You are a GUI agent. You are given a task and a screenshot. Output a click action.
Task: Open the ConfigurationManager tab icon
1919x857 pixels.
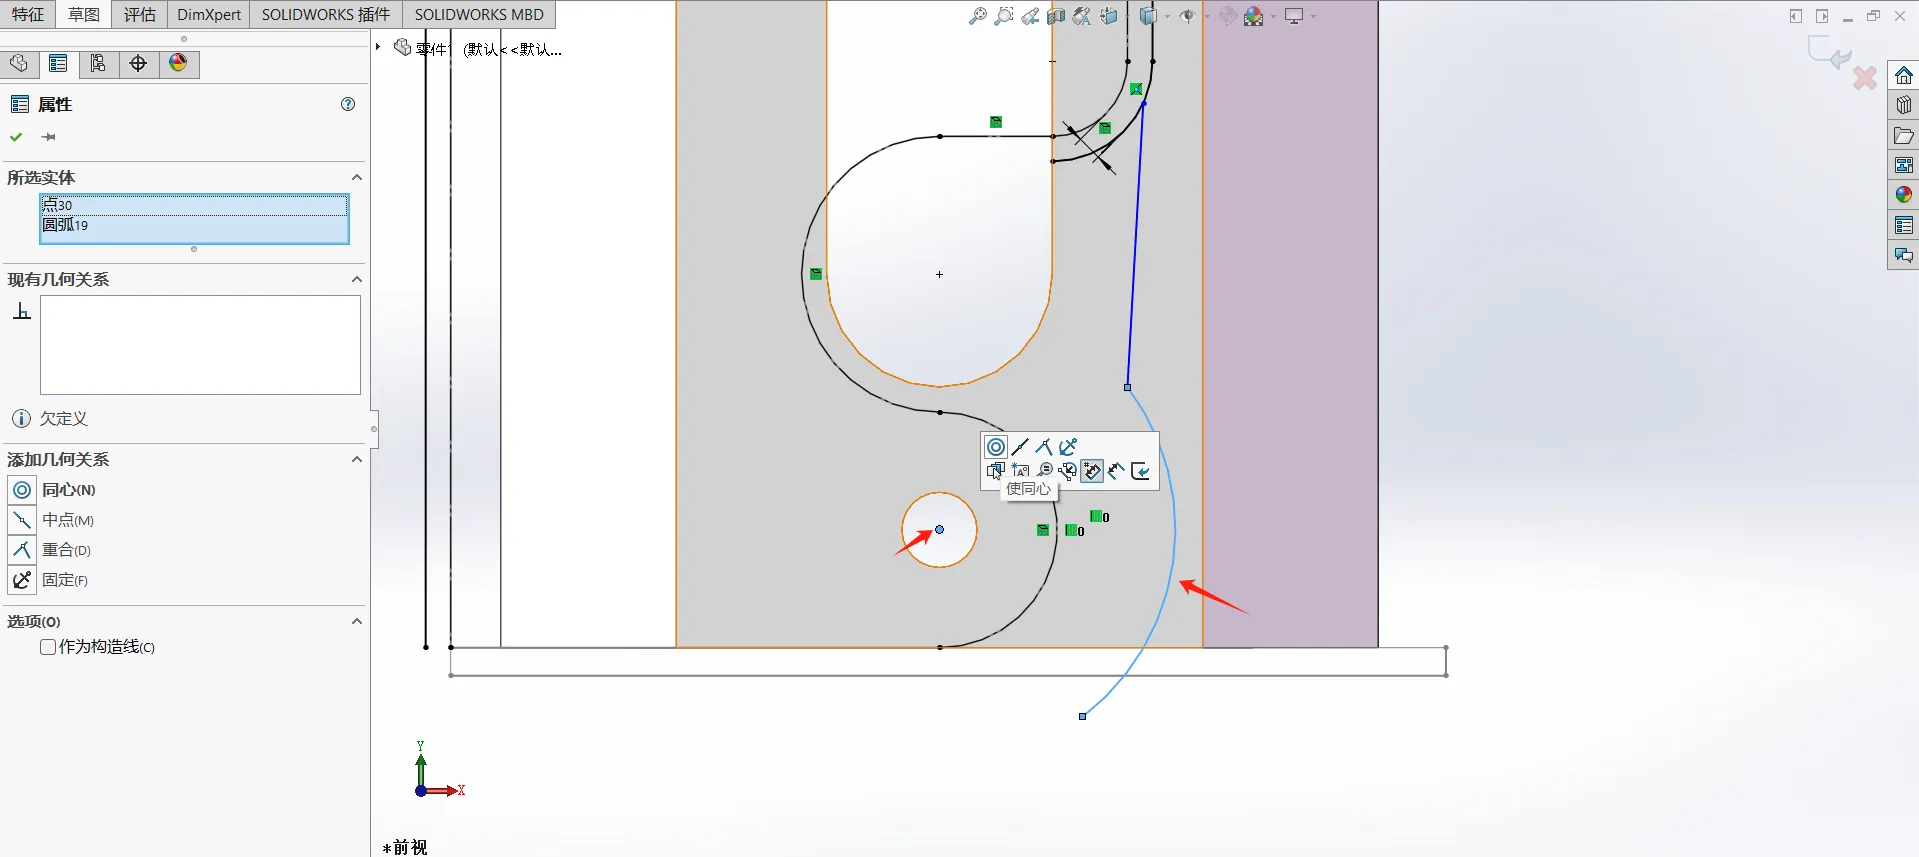98,64
